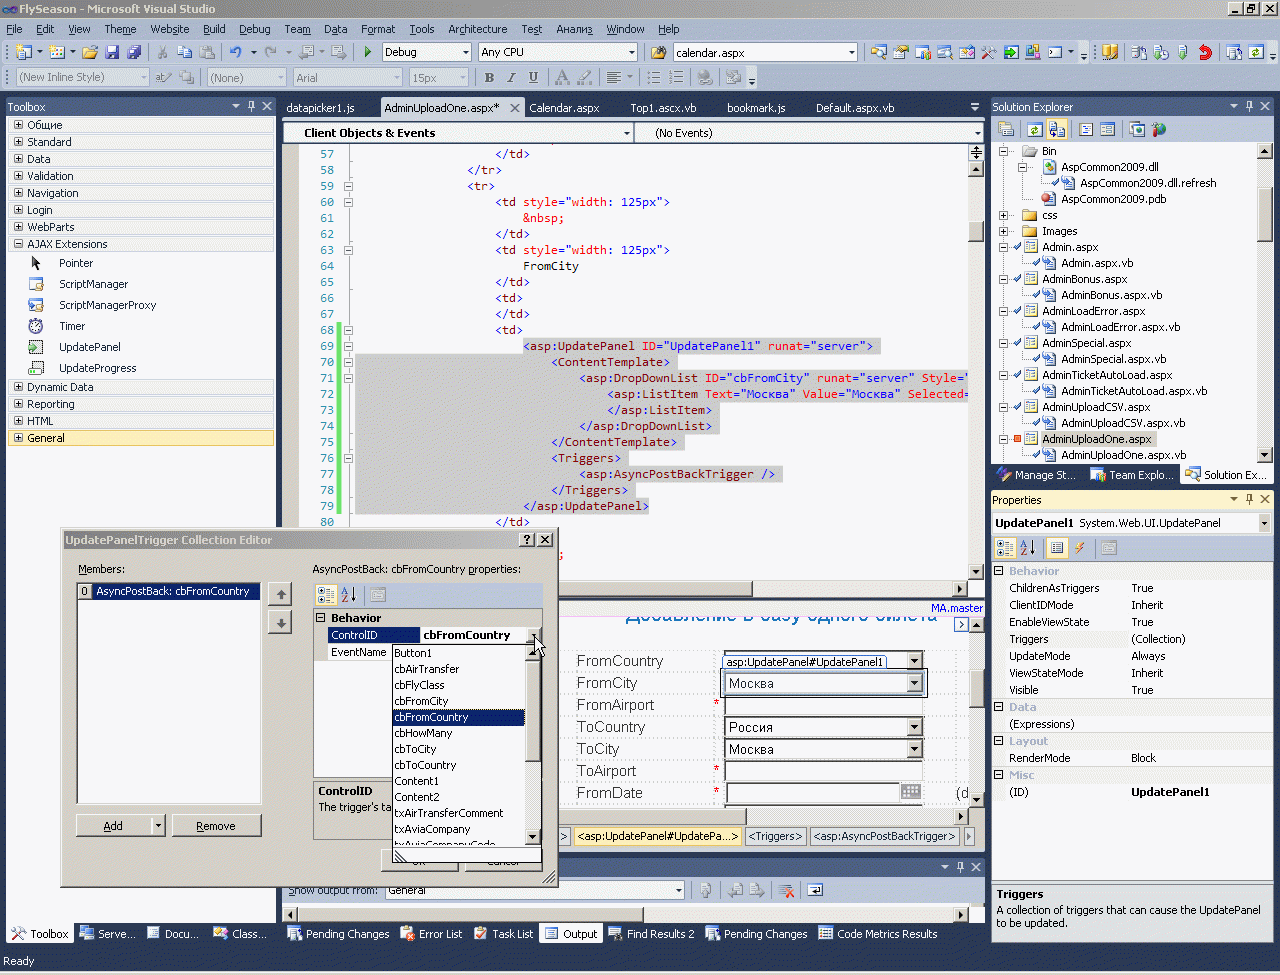The width and height of the screenshot is (1280, 975).
Task: Move trigger down with the down arrow
Action: coord(281,622)
